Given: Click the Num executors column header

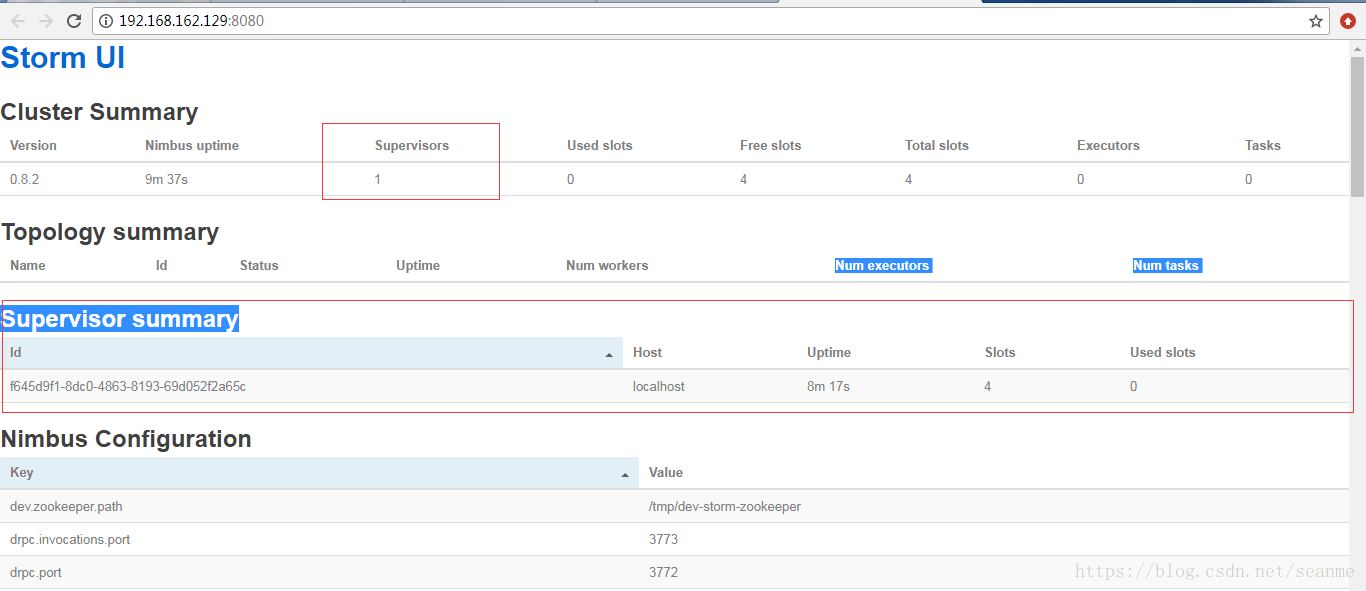Looking at the screenshot, I should [x=883, y=266].
